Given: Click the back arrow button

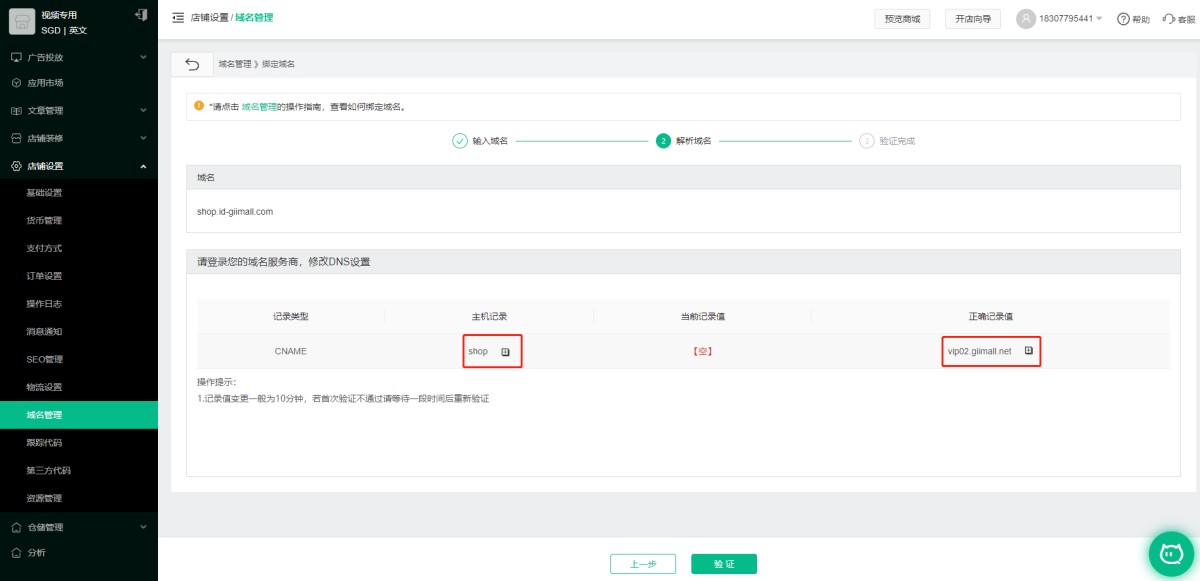Looking at the screenshot, I should (192, 64).
